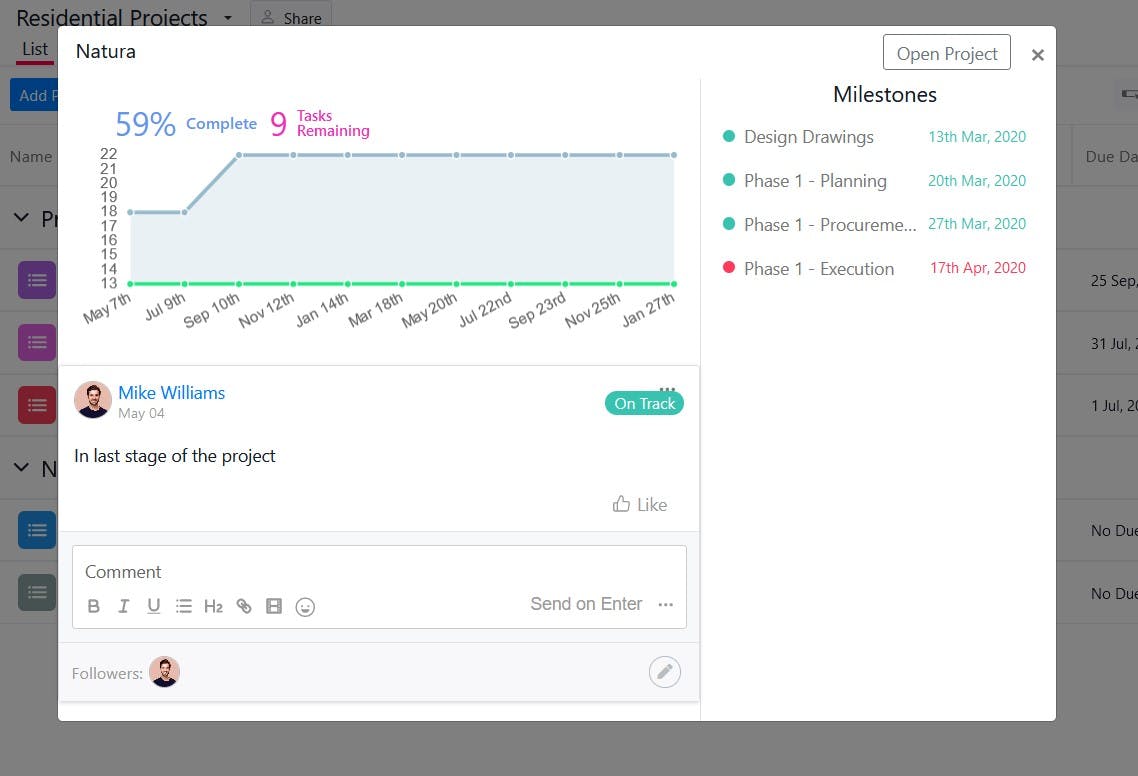Click the 59% Complete indicator

click(x=186, y=123)
